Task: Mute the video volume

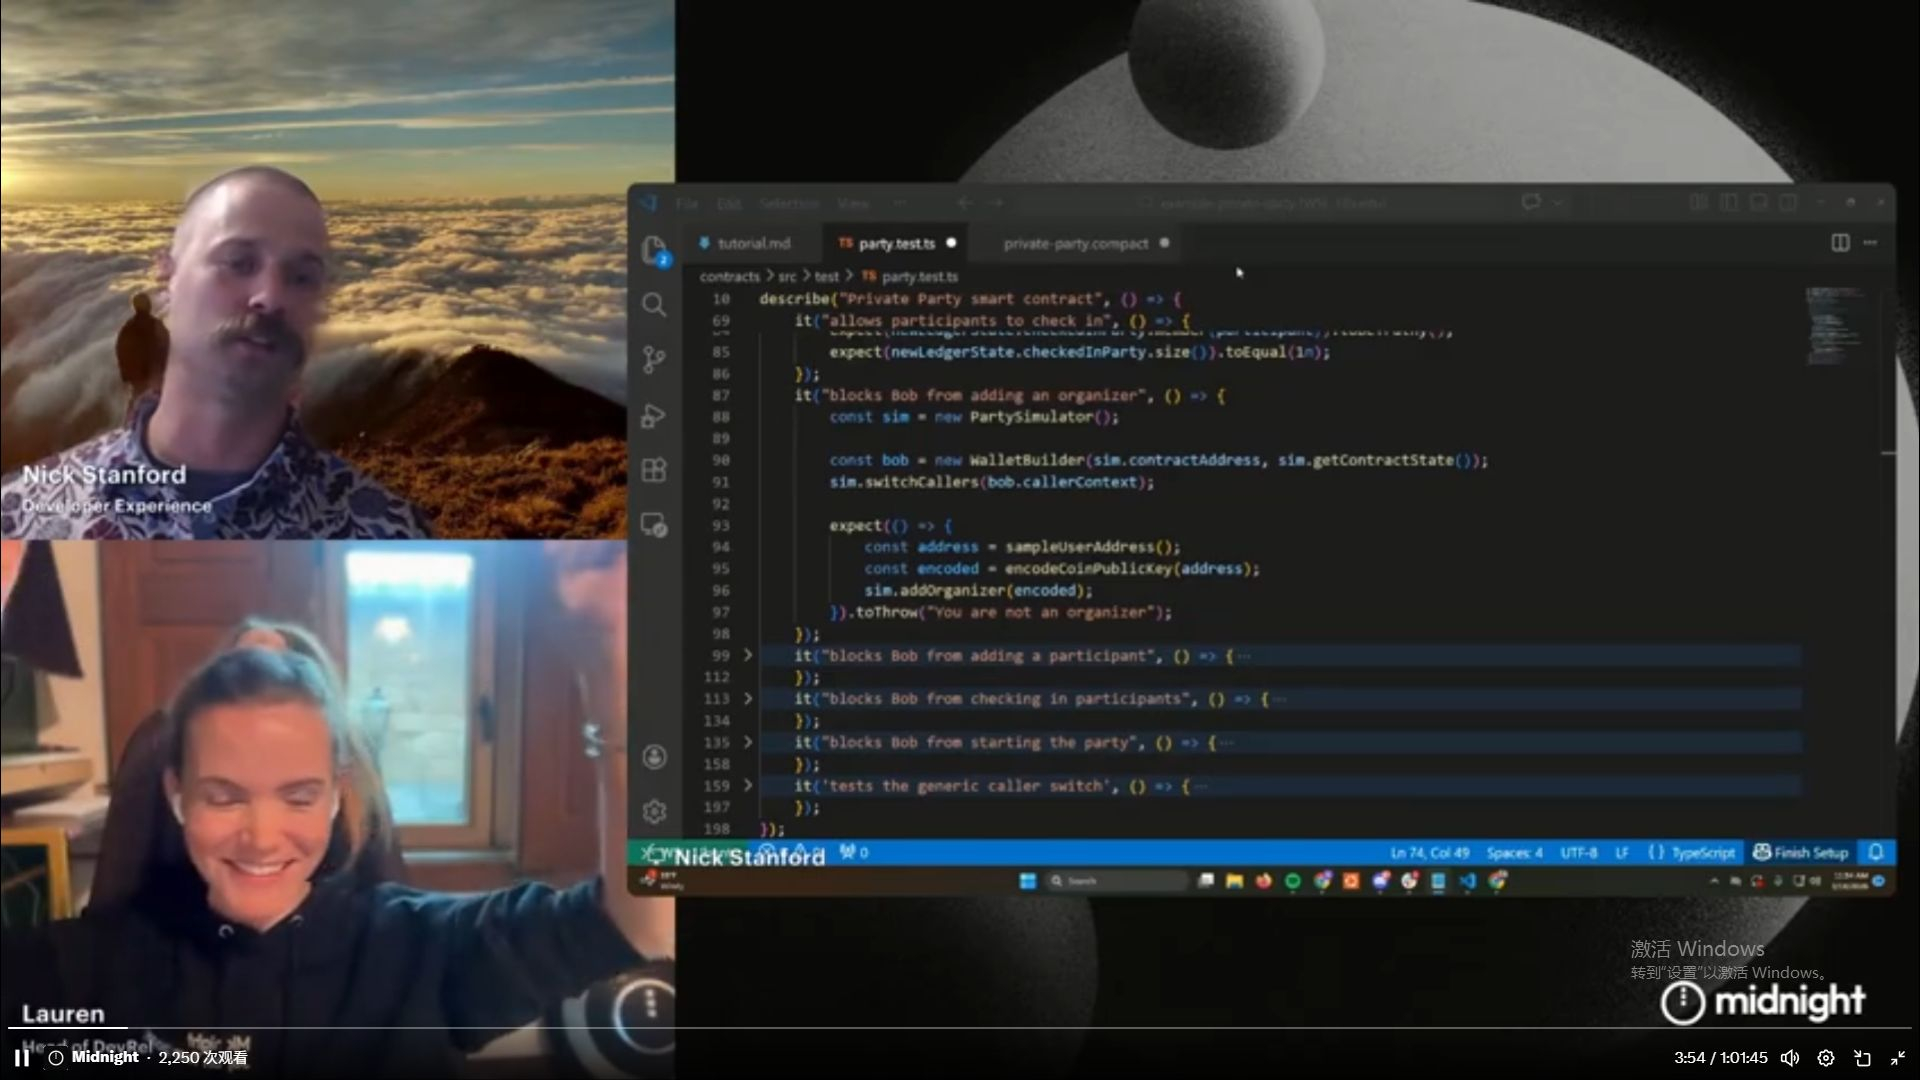Action: pos(1790,1058)
